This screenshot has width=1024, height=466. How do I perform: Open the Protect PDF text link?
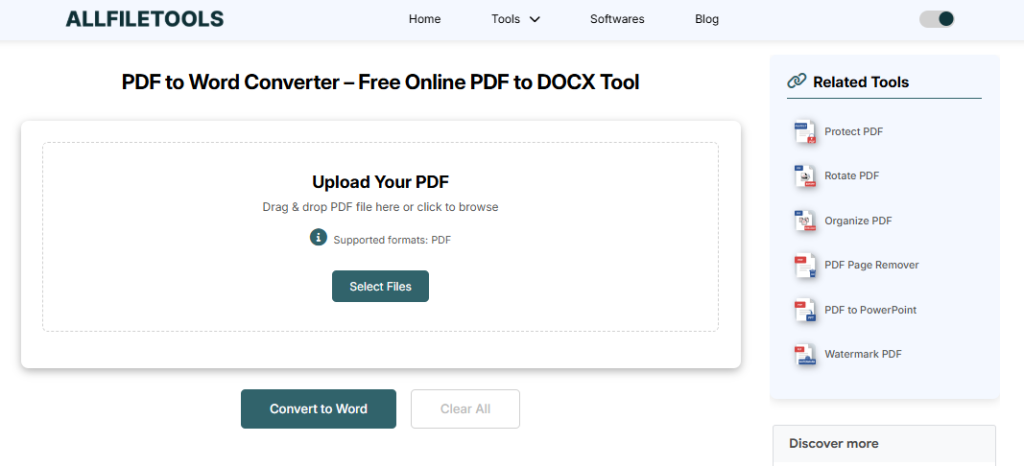pyautogui.click(x=853, y=132)
